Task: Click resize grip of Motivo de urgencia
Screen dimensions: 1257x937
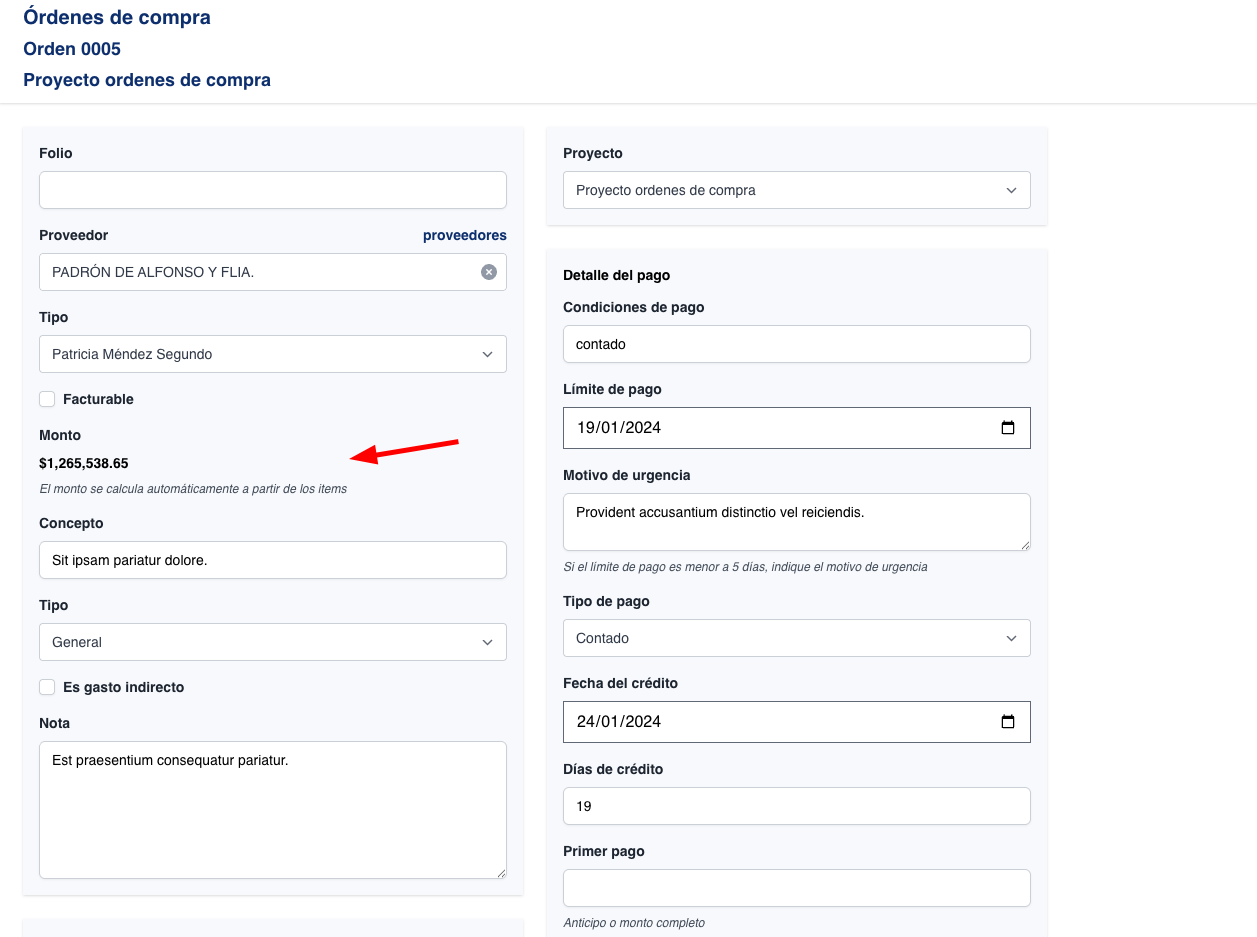Action: coord(1024,544)
